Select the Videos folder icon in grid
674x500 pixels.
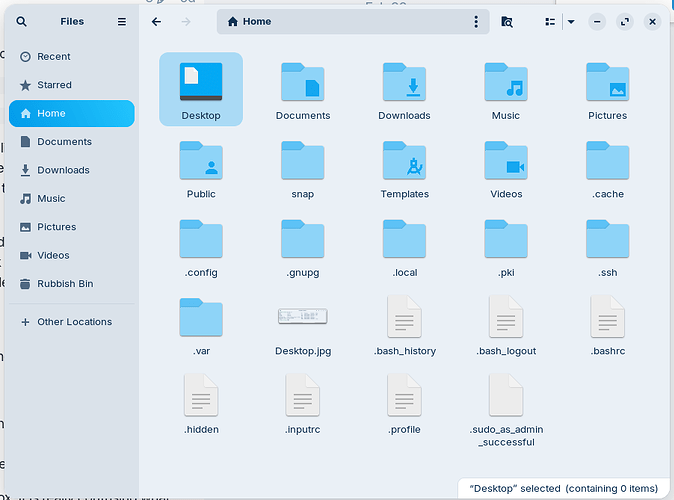coord(506,160)
